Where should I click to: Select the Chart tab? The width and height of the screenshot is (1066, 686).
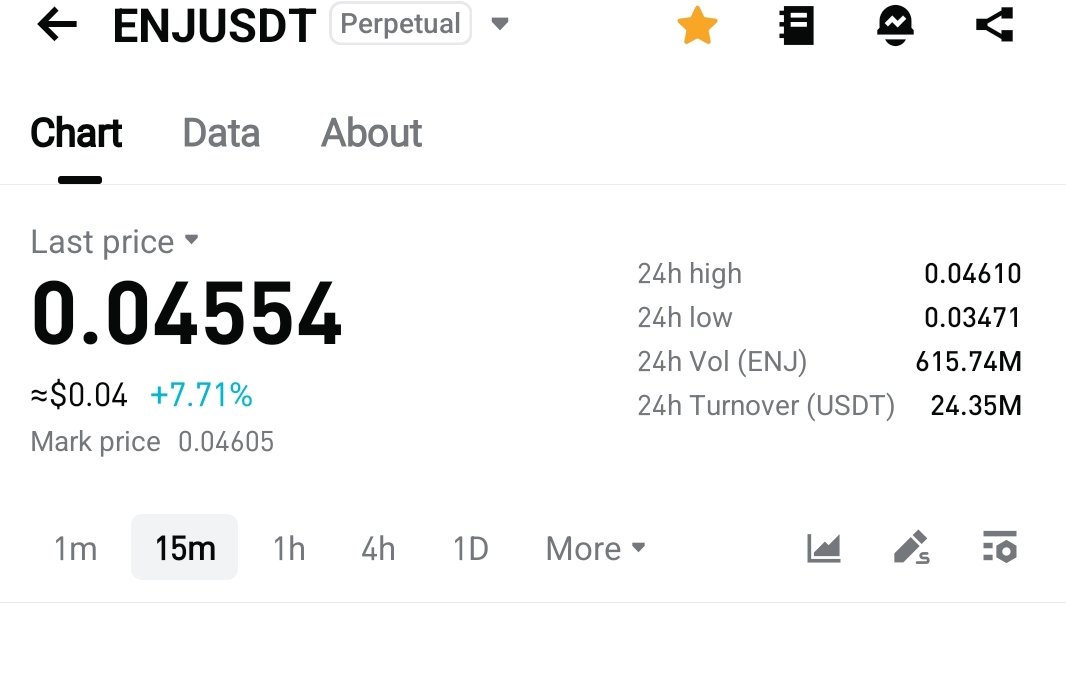click(x=77, y=133)
